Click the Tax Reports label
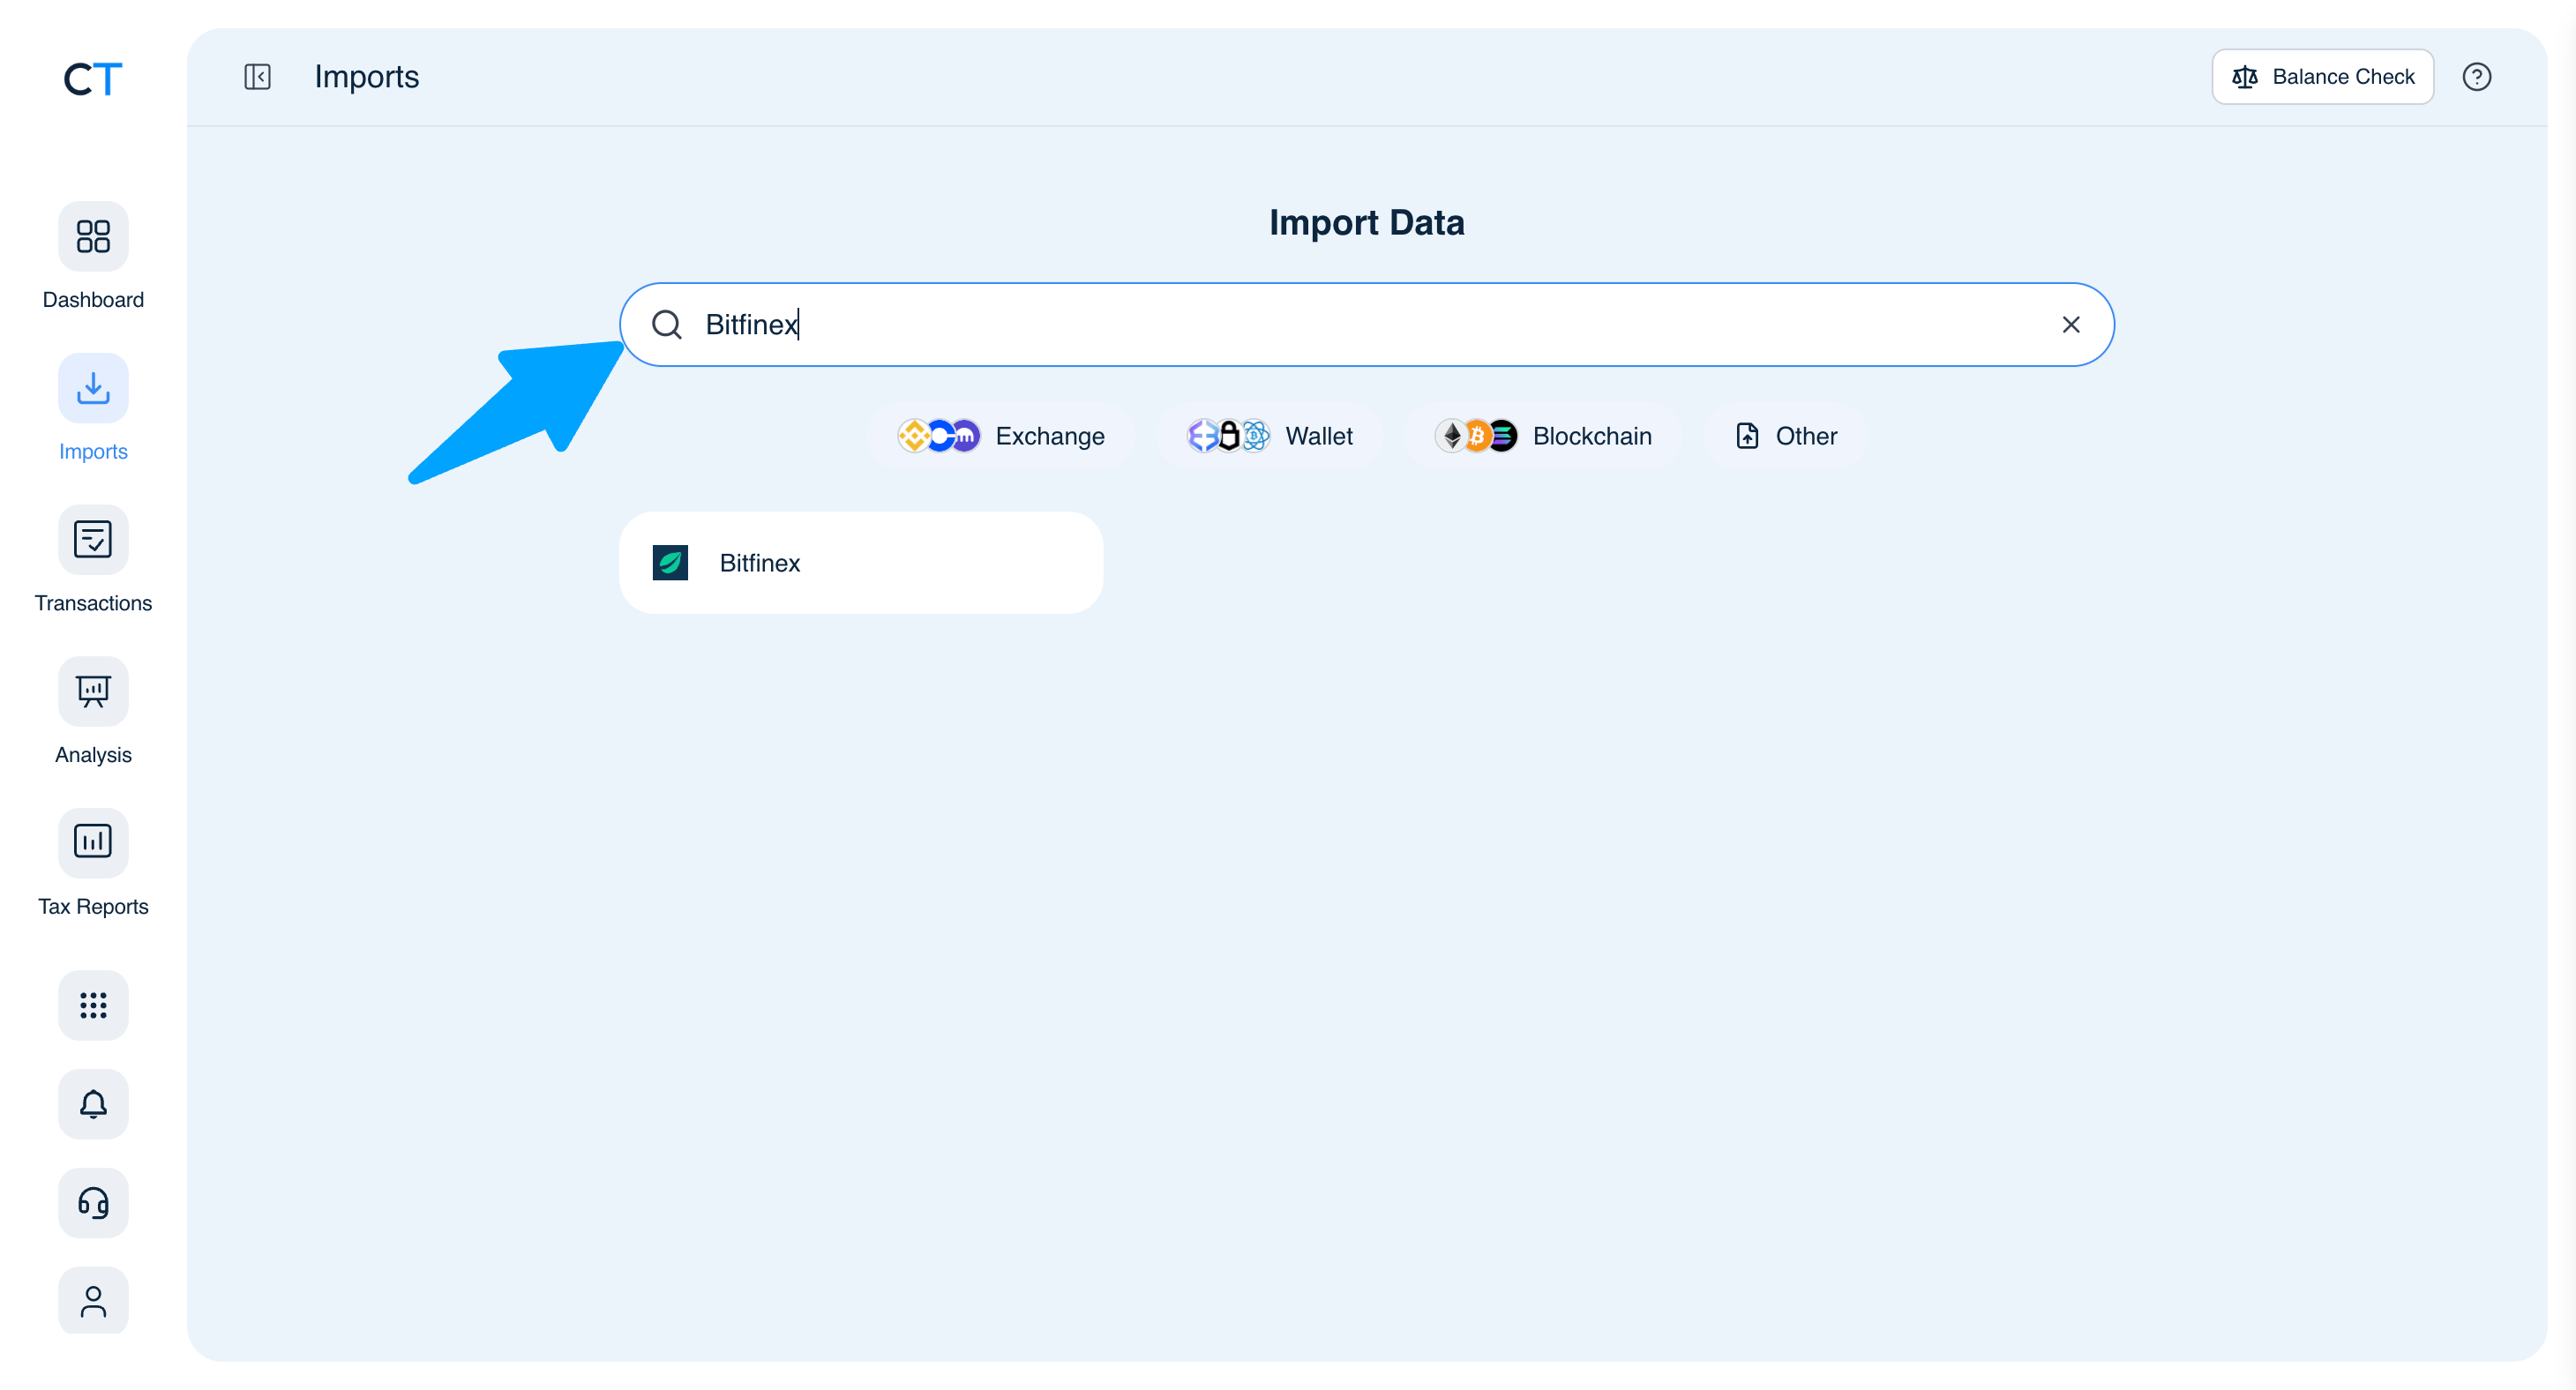 pos(93,907)
